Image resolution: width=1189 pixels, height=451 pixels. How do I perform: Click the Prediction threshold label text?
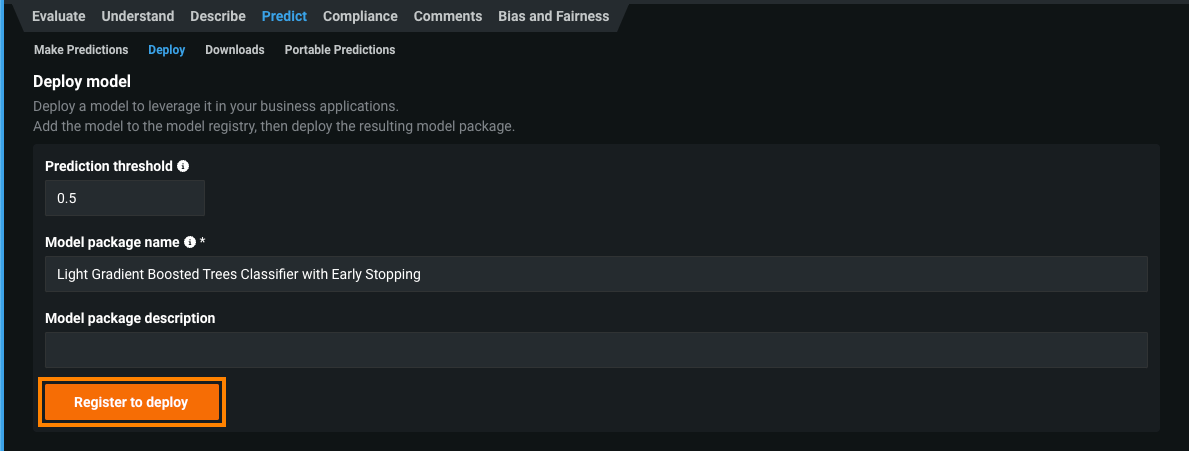click(109, 166)
